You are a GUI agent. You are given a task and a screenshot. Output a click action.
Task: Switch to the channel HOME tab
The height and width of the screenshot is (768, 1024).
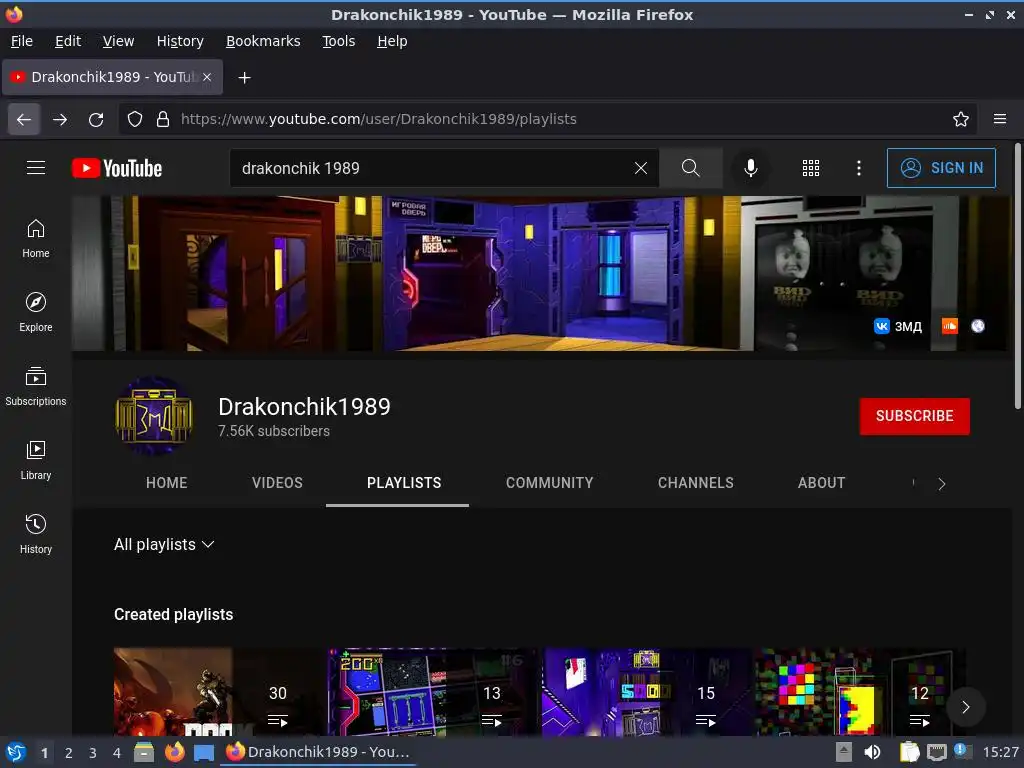pyautogui.click(x=167, y=483)
